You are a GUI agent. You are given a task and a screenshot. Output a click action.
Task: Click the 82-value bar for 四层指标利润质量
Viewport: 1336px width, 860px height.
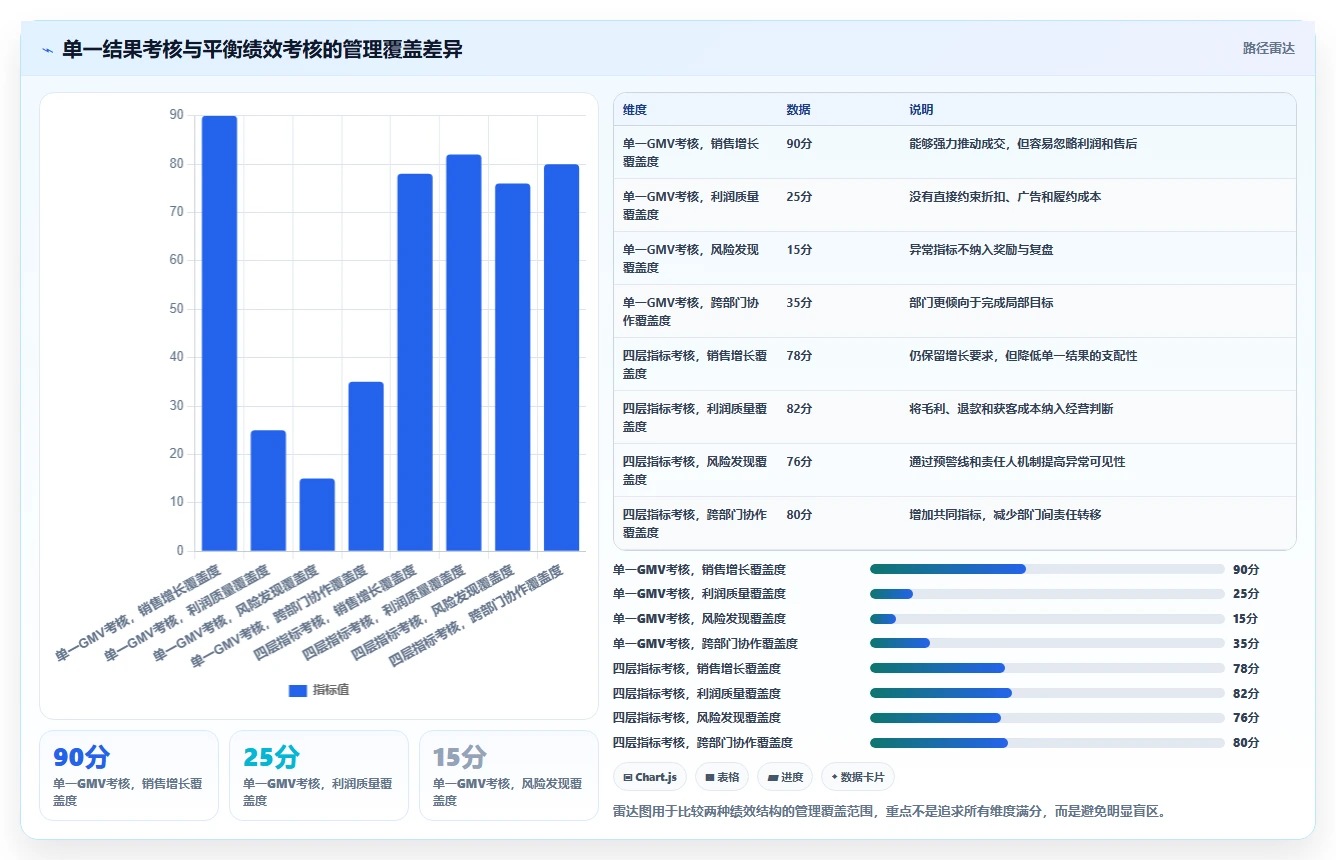464,352
